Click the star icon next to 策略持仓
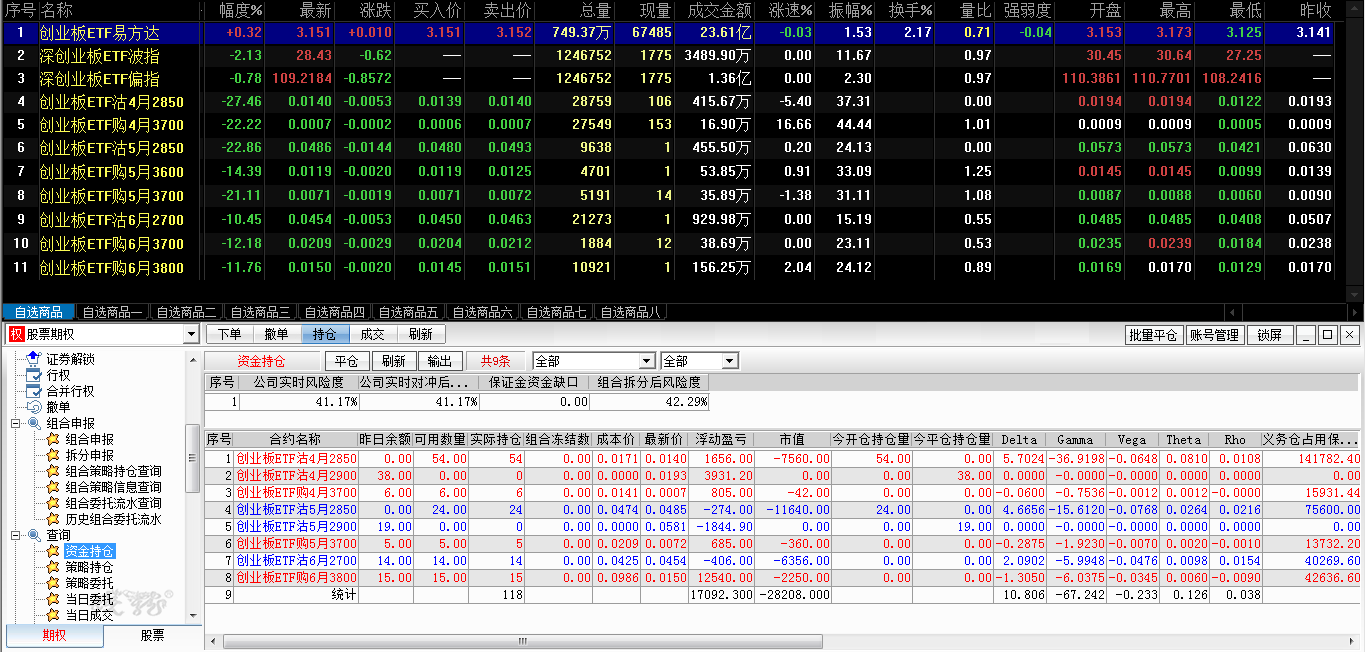This screenshot has height=652, width=1365. 53,567
